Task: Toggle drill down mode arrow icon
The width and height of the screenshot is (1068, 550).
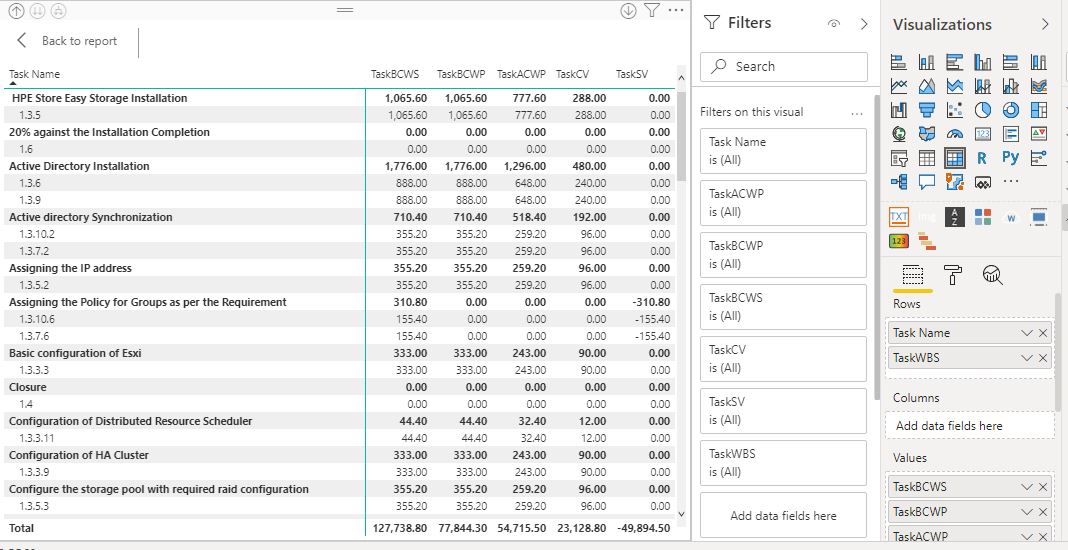Action: [x=628, y=10]
